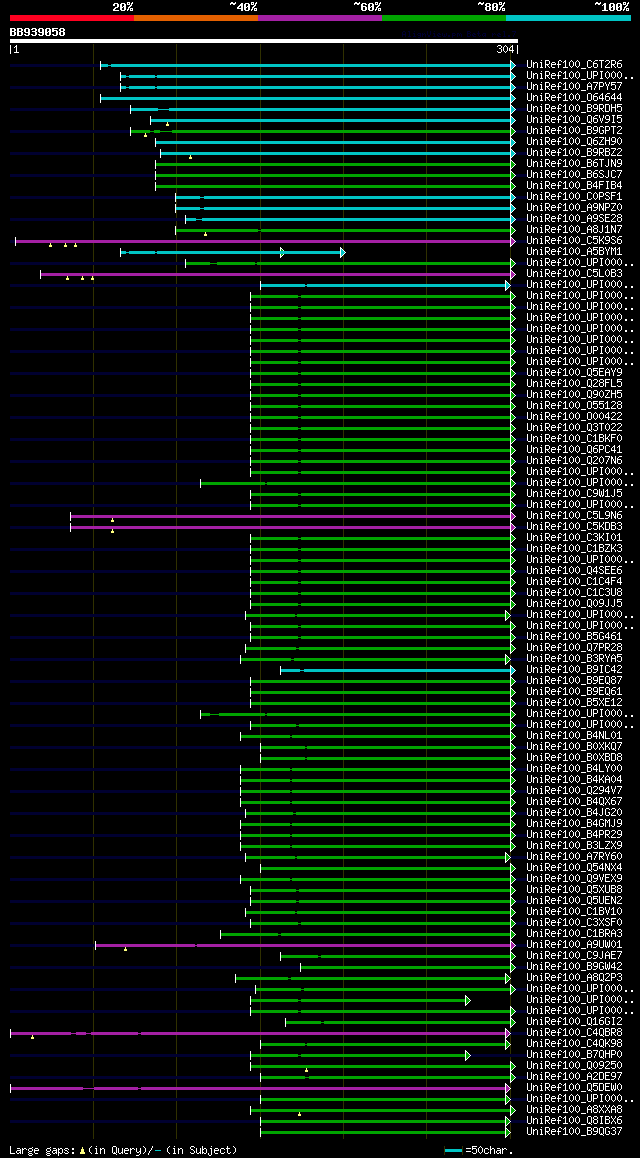Image resolution: width=640 pixels, height=1158 pixels.
Task: Open hit UniRef100_Q09JJ5
Action: click(574, 603)
